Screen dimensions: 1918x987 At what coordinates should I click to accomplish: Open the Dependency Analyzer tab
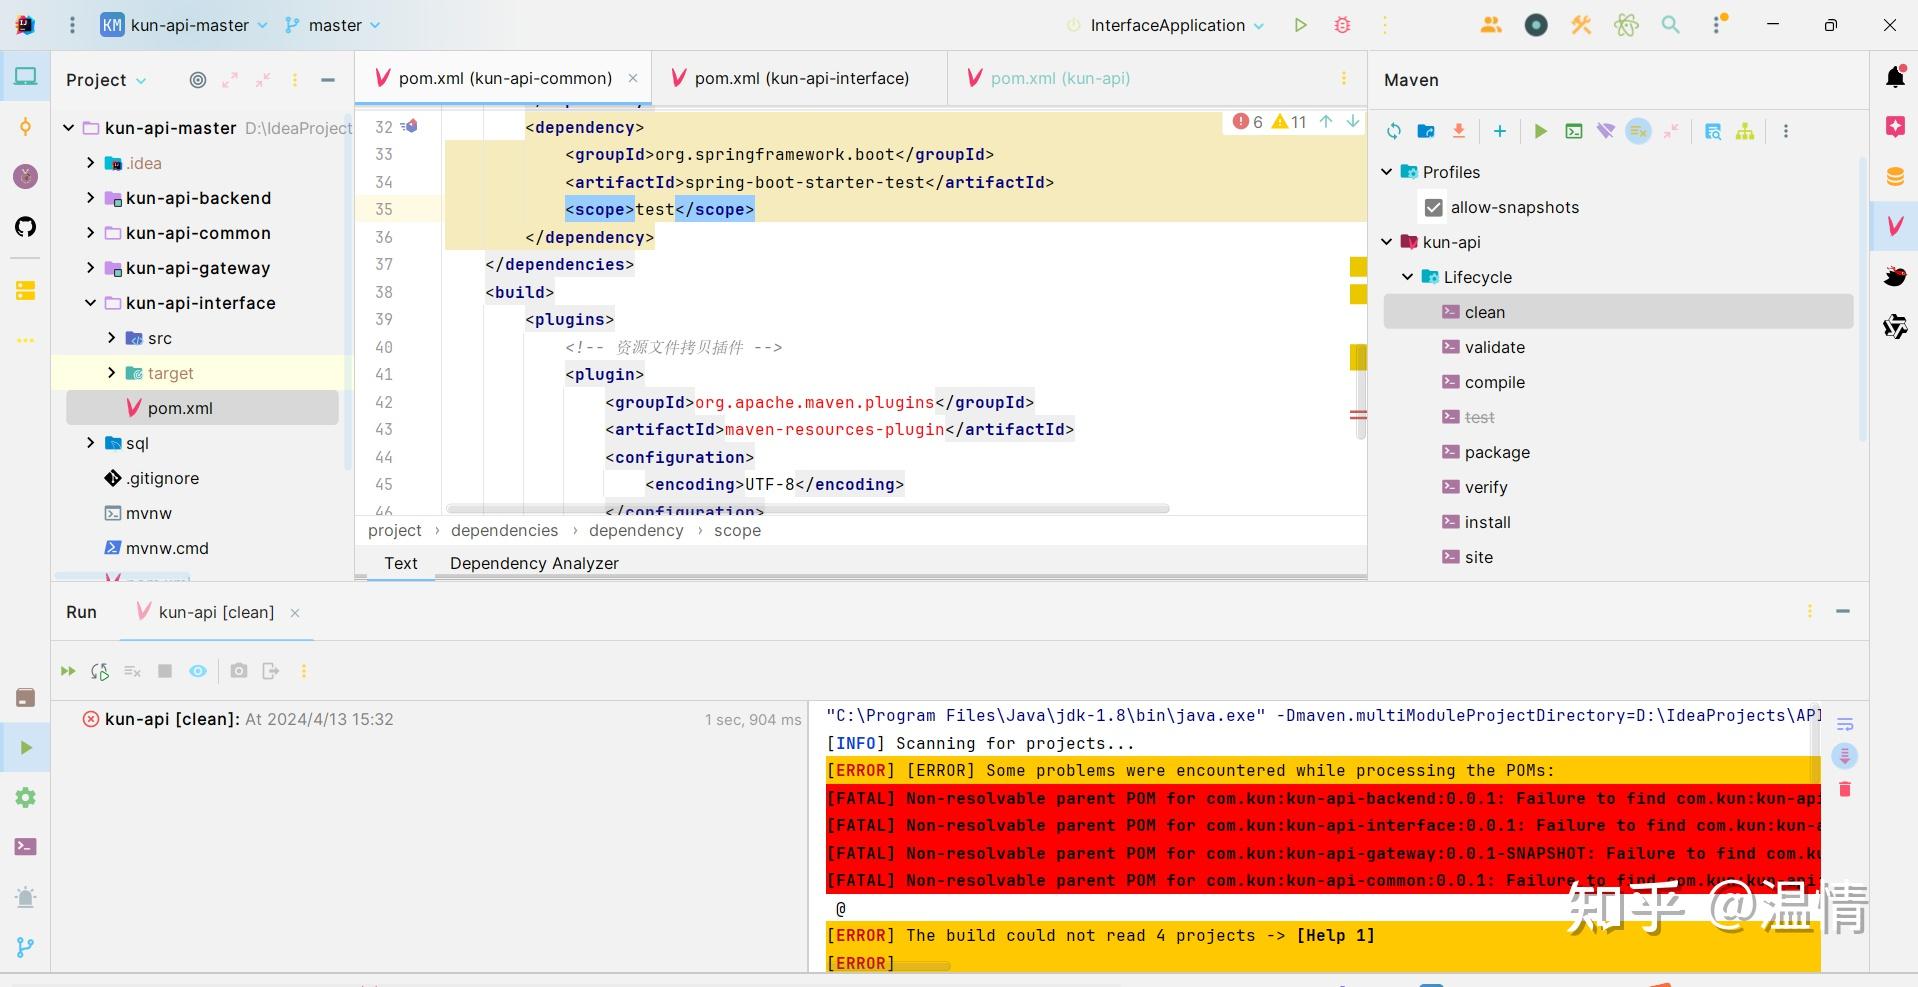(x=534, y=563)
